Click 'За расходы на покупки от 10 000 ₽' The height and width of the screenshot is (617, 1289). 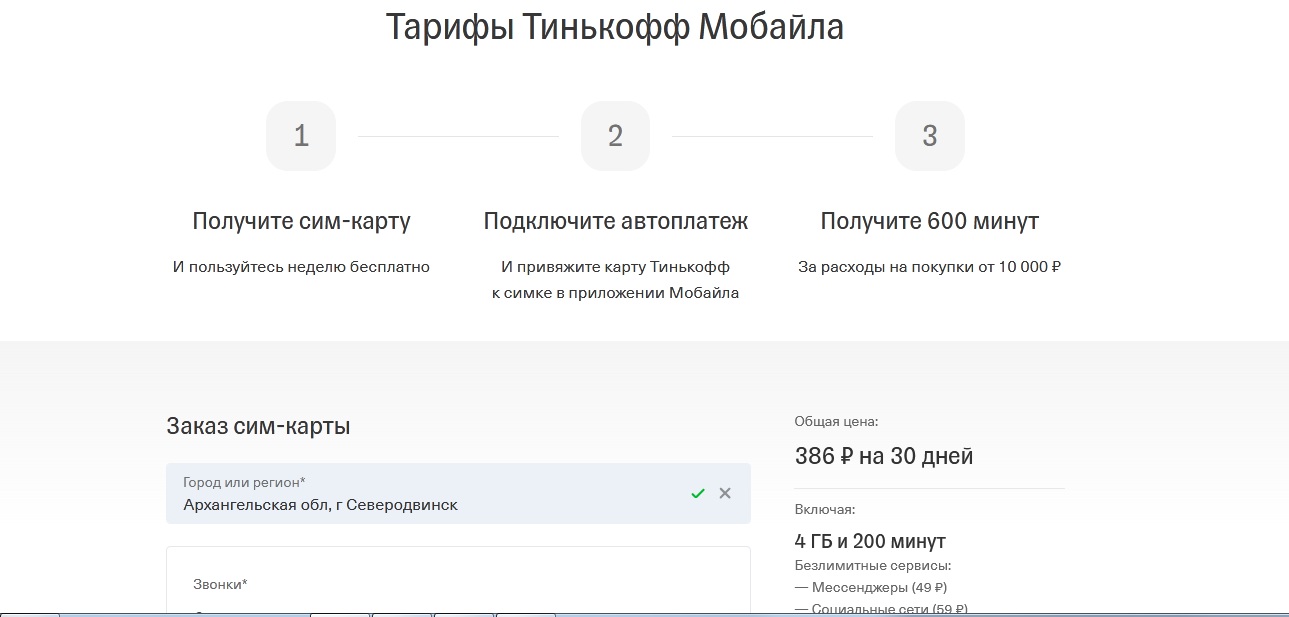pyautogui.click(x=930, y=267)
